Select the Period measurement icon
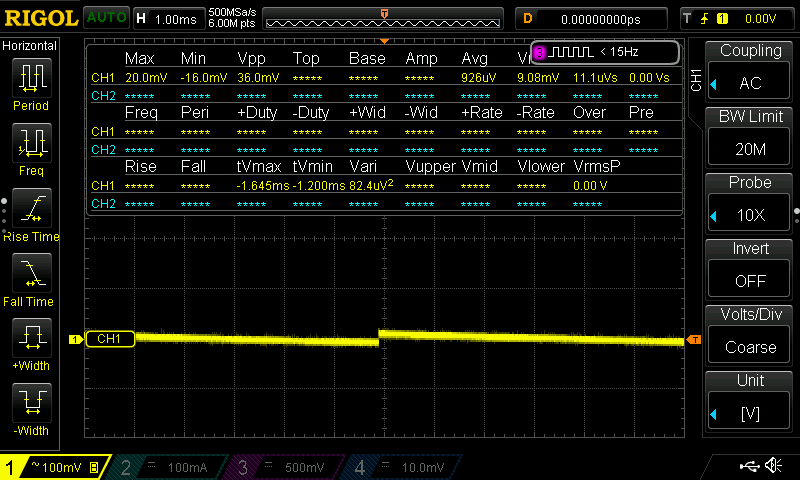Image resolution: width=800 pixels, height=480 pixels. pos(32,78)
